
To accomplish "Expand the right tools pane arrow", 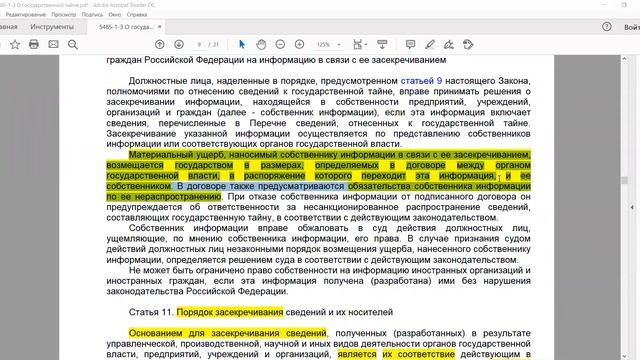I will 632,207.
